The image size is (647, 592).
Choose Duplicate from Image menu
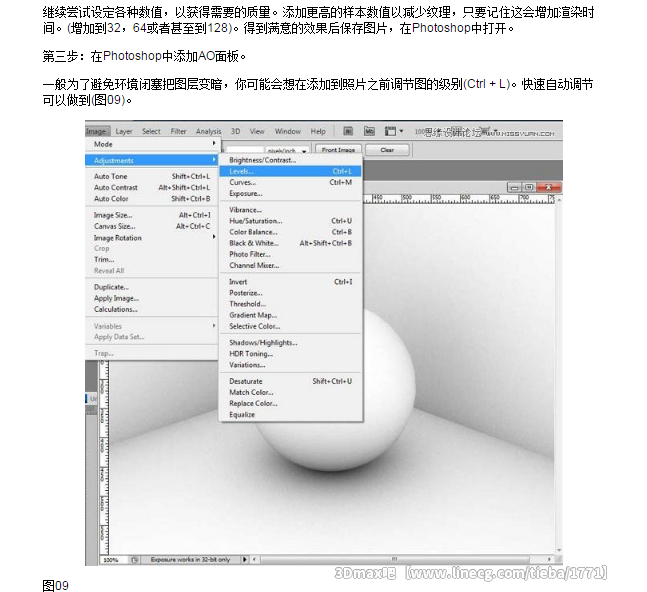[151, 287]
